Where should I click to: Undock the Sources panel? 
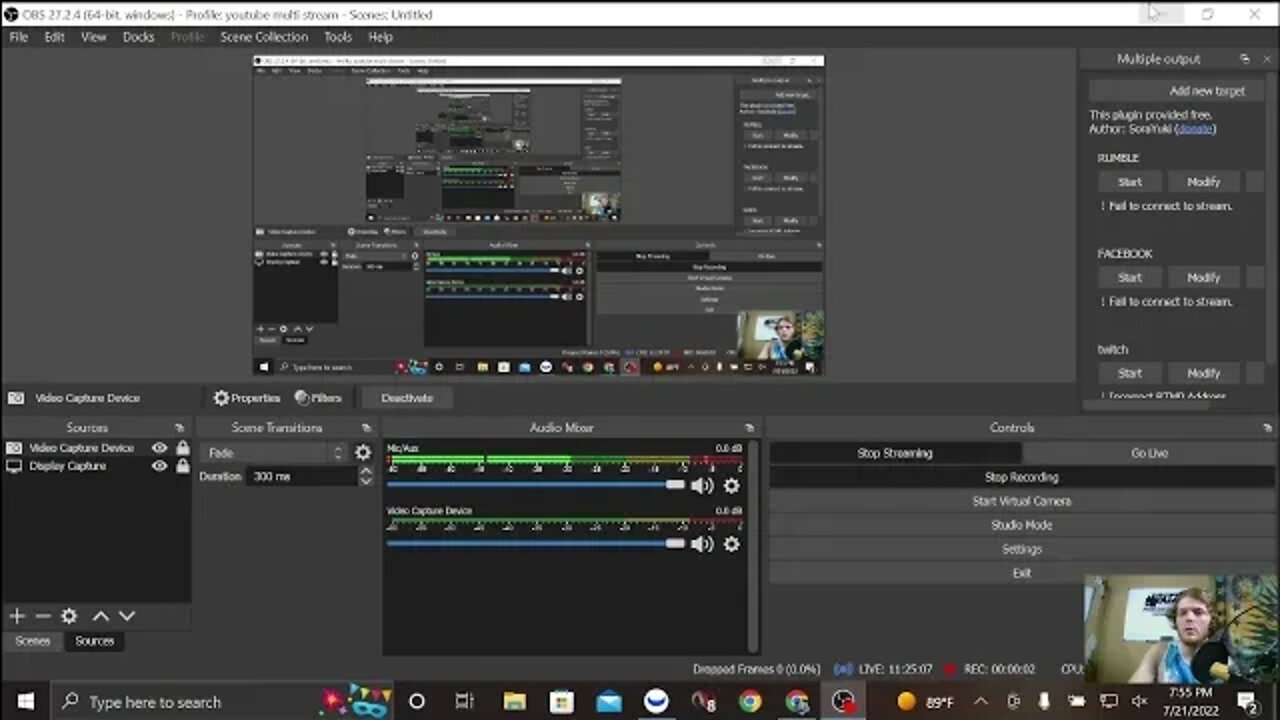[179, 428]
